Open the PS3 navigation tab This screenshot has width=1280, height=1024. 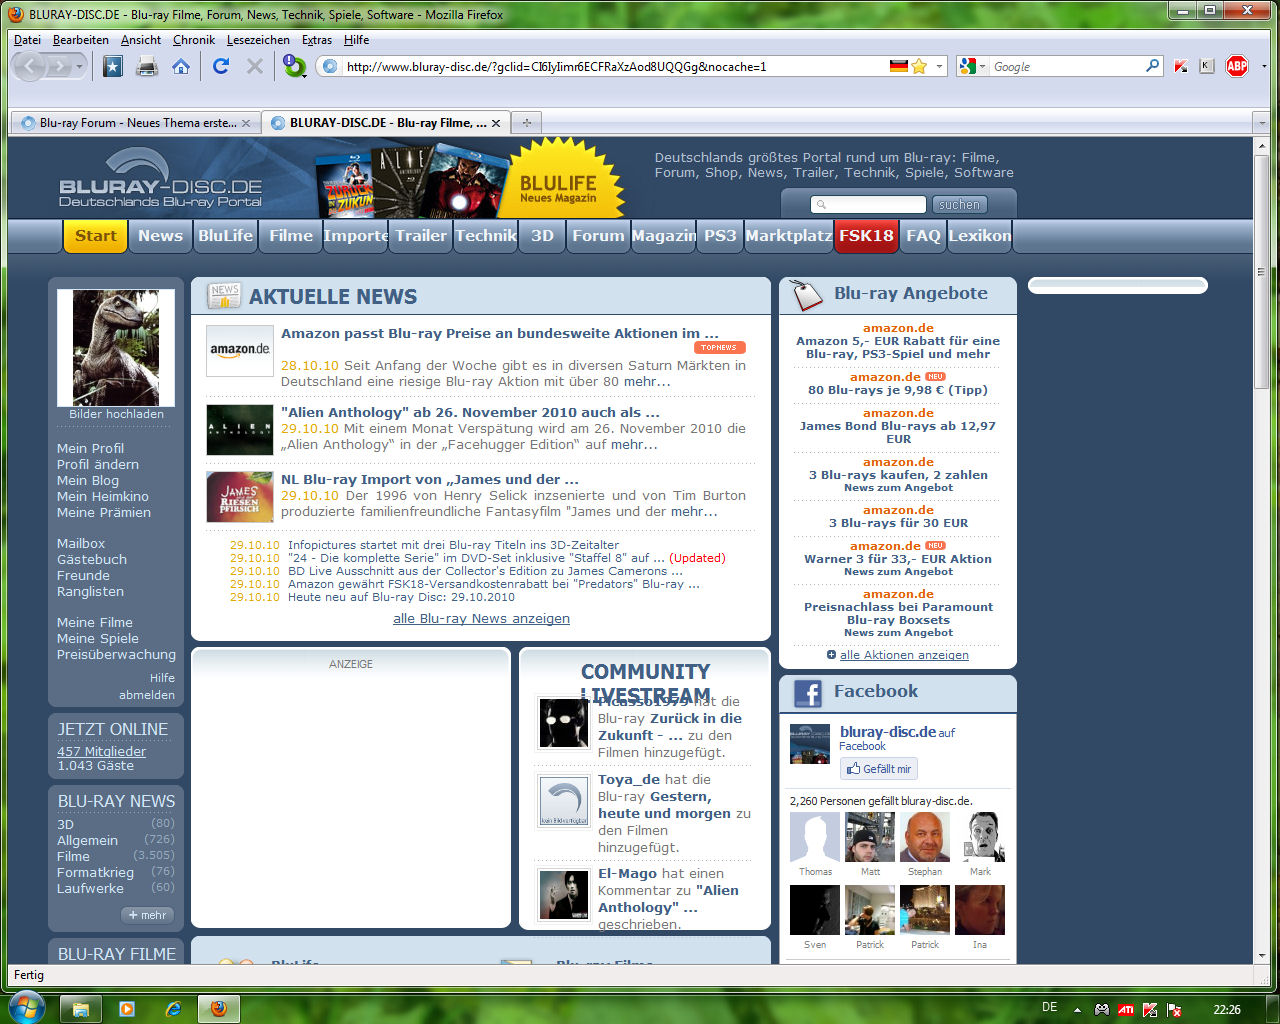pyautogui.click(x=720, y=236)
